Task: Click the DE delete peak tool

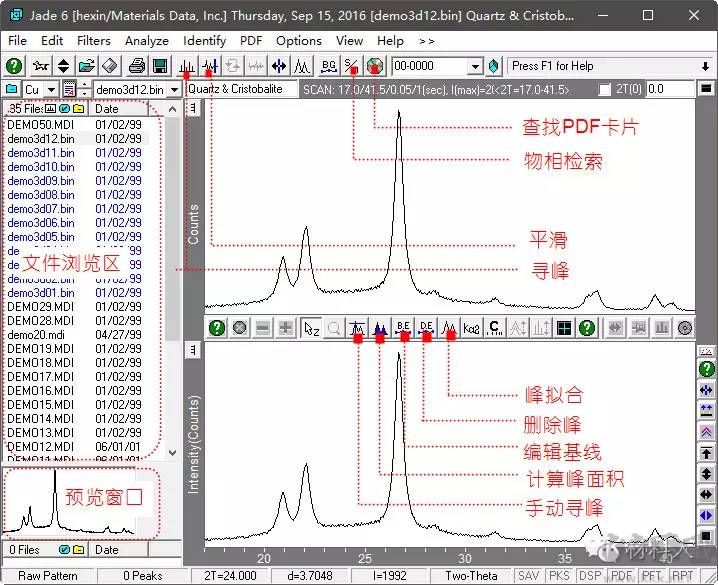Action: pos(427,328)
